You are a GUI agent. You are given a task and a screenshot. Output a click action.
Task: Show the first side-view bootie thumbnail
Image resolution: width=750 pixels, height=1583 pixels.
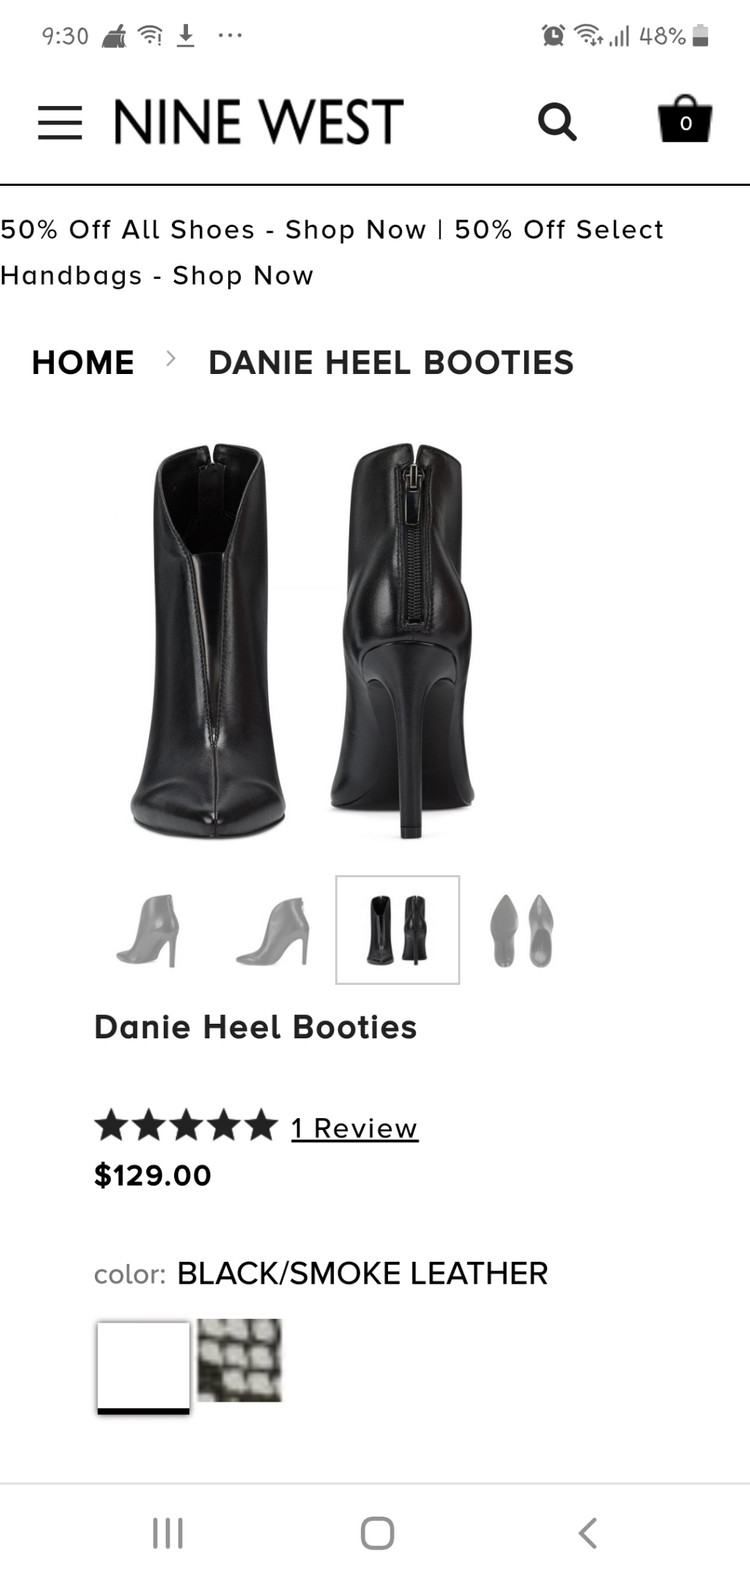coord(149,930)
